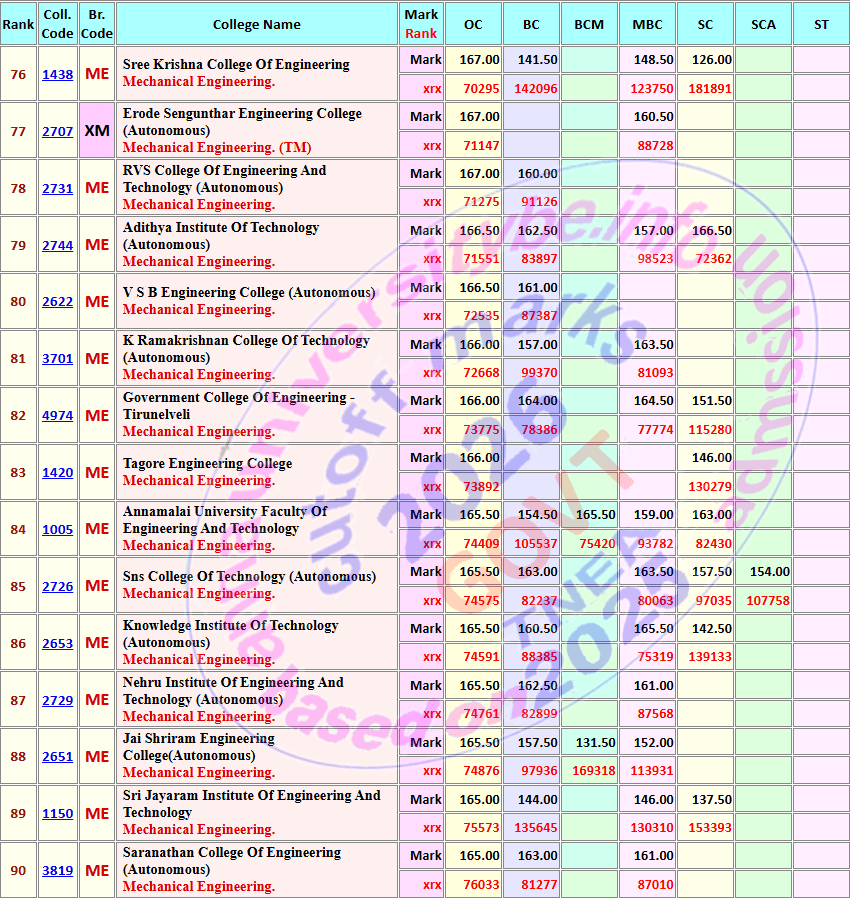
Task: Open college code 4974 link
Action: click(x=57, y=416)
